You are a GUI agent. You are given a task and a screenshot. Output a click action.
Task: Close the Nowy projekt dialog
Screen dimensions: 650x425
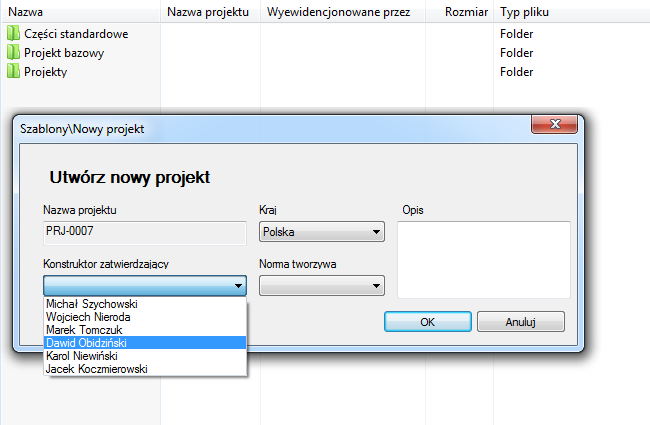point(554,124)
